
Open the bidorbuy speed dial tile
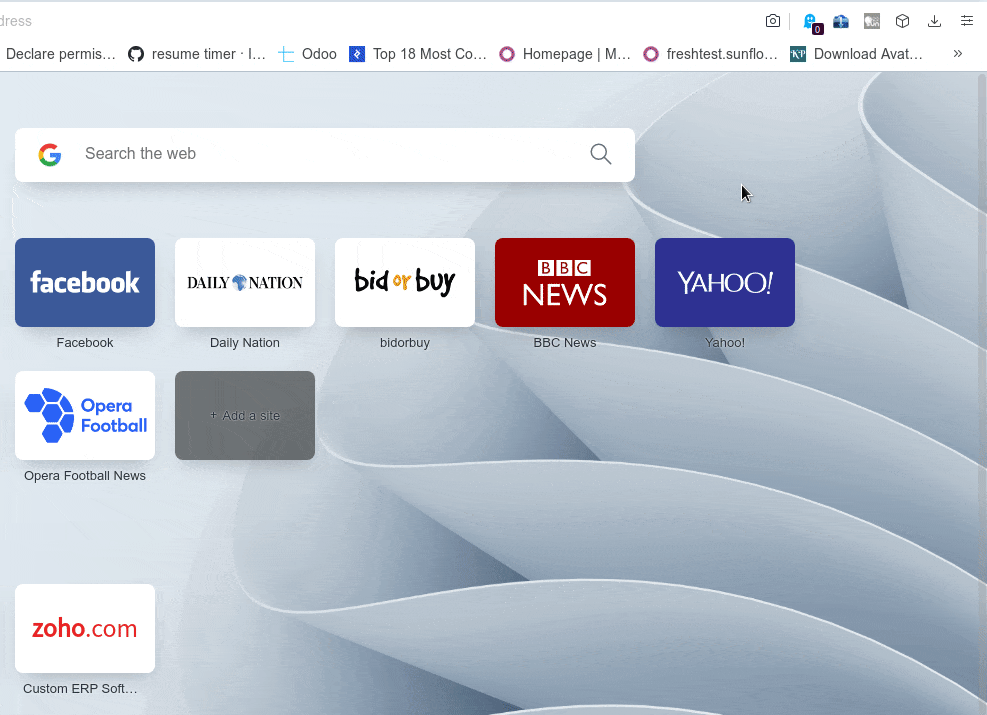[x=405, y=283]
